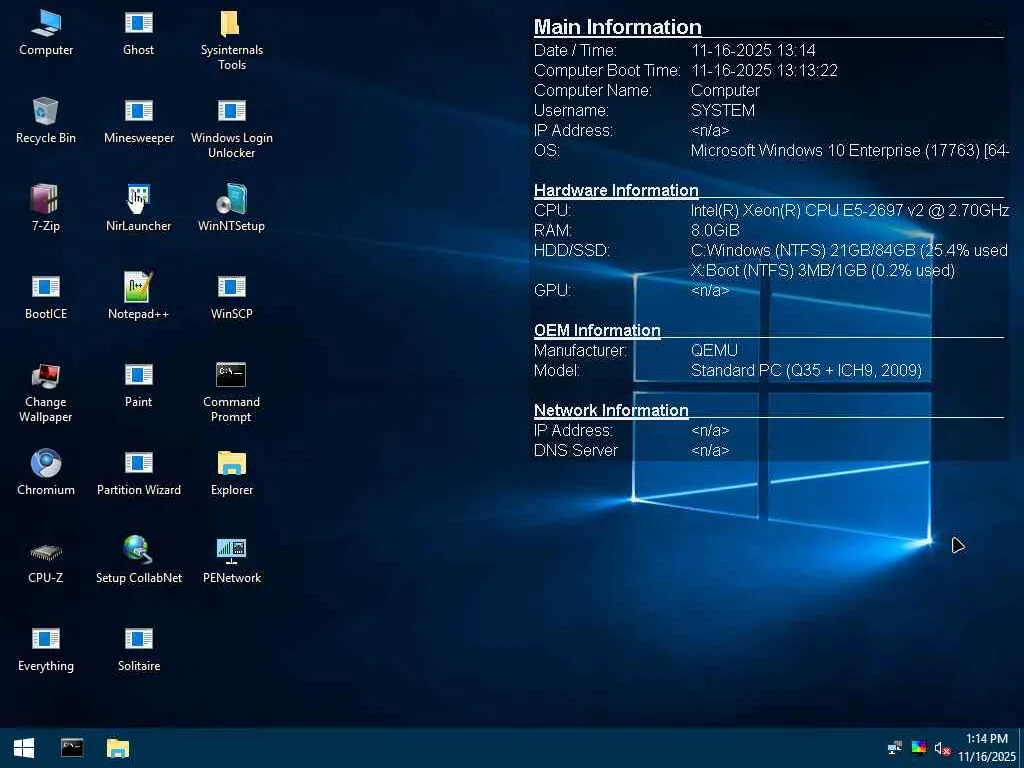This screenshot has width=1024, height=768.
Task: Select Windows Login Unlocker shortcut
Action: [x=232, y=127]
